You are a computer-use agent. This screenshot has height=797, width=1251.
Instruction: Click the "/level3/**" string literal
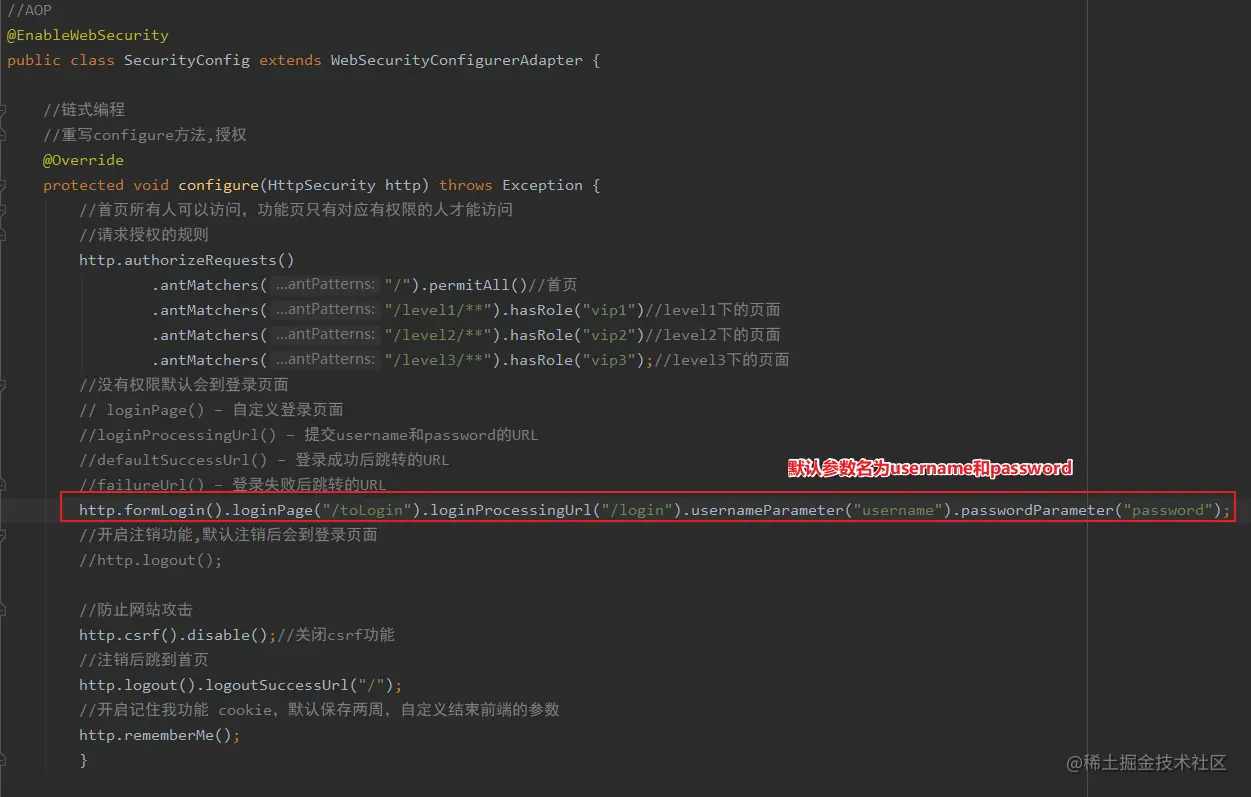tap(438, 360)
